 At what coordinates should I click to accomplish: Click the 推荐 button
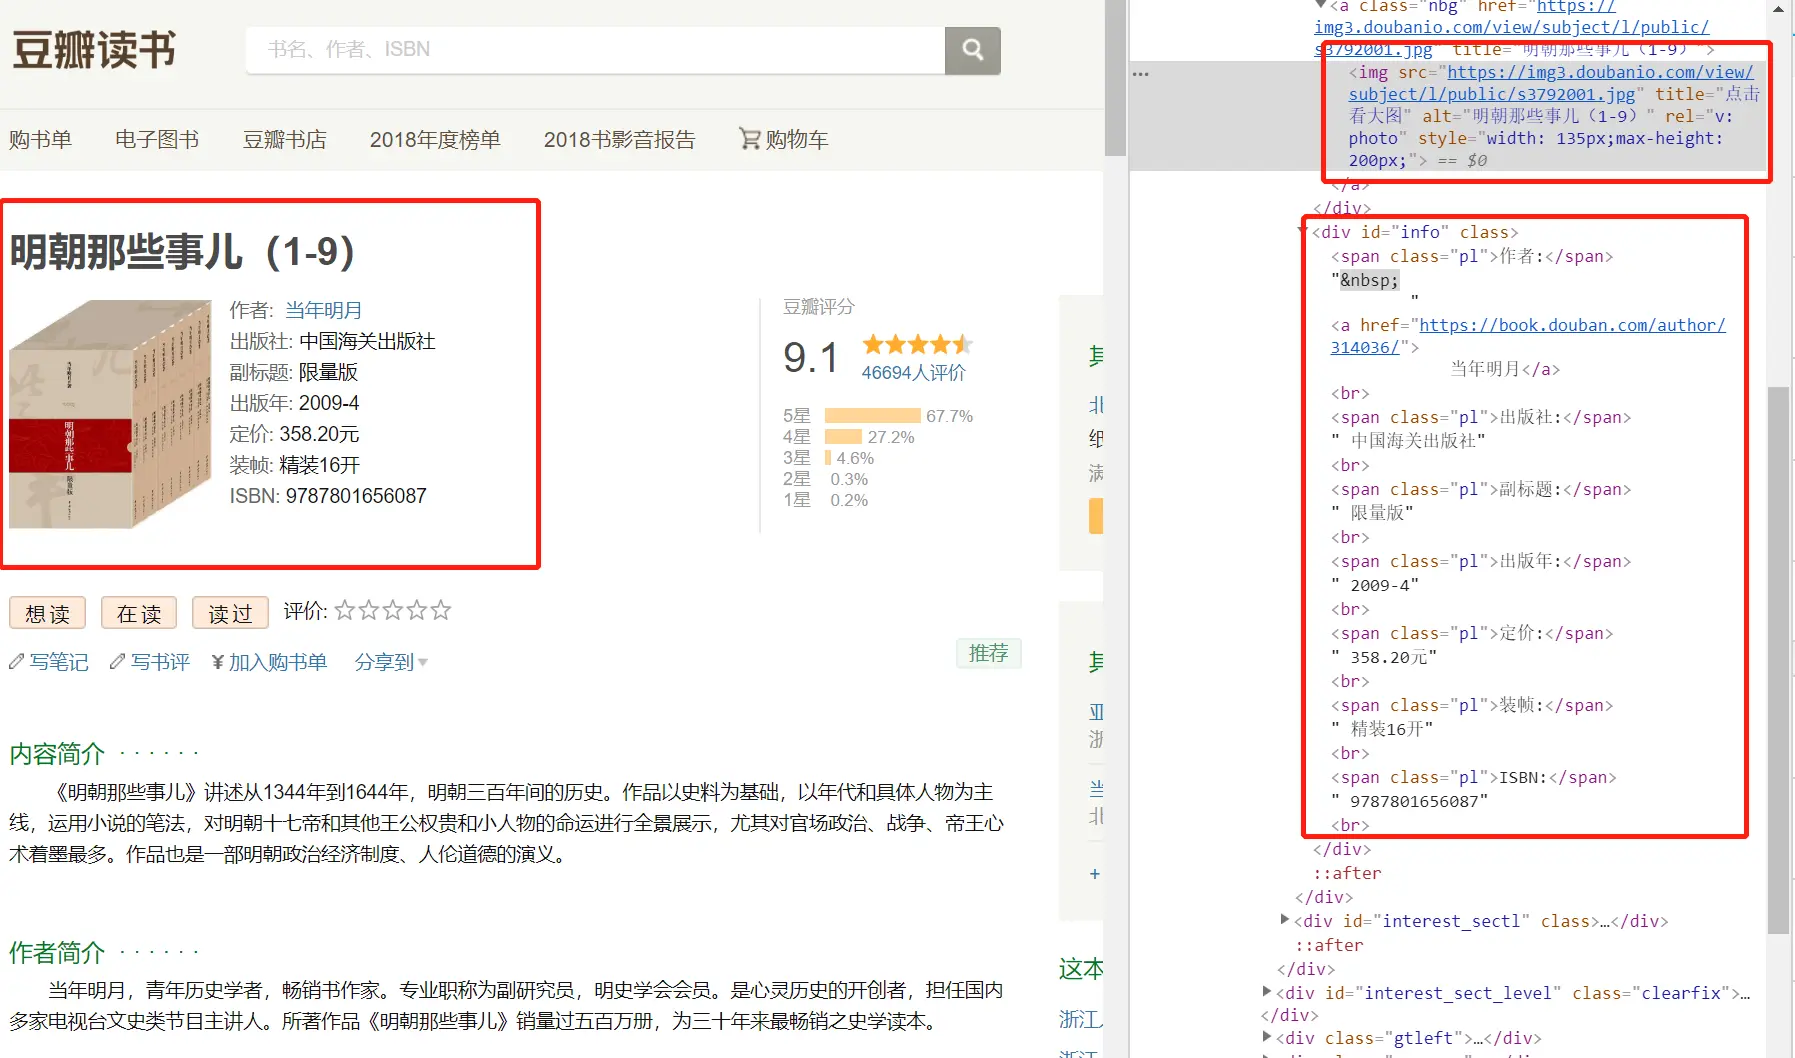point(988,653)
